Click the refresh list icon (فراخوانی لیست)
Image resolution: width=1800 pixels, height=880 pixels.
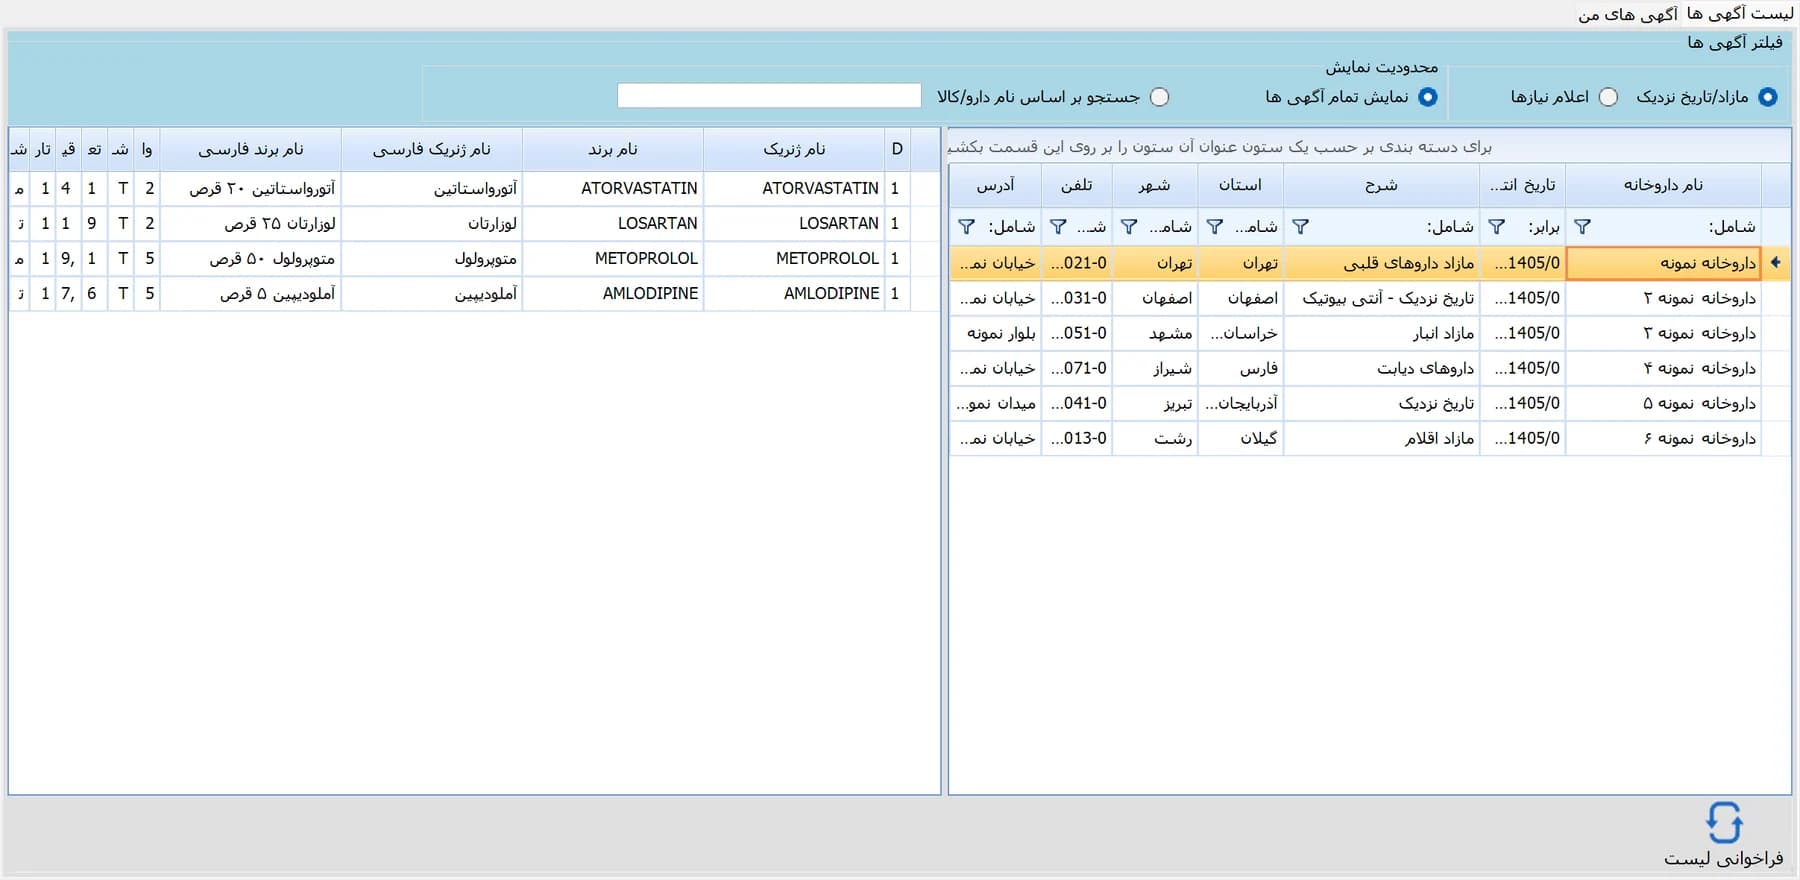[1724, 823]
